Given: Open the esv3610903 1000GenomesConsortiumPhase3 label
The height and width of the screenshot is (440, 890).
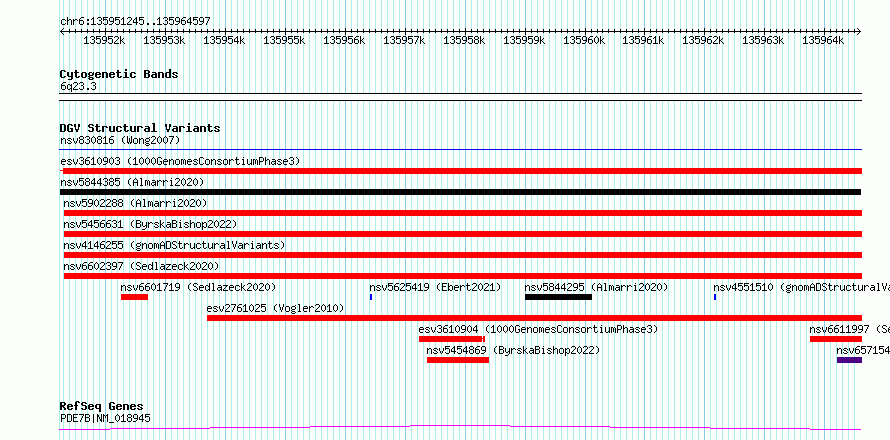Looking at the screenshot, I should 180,161.
